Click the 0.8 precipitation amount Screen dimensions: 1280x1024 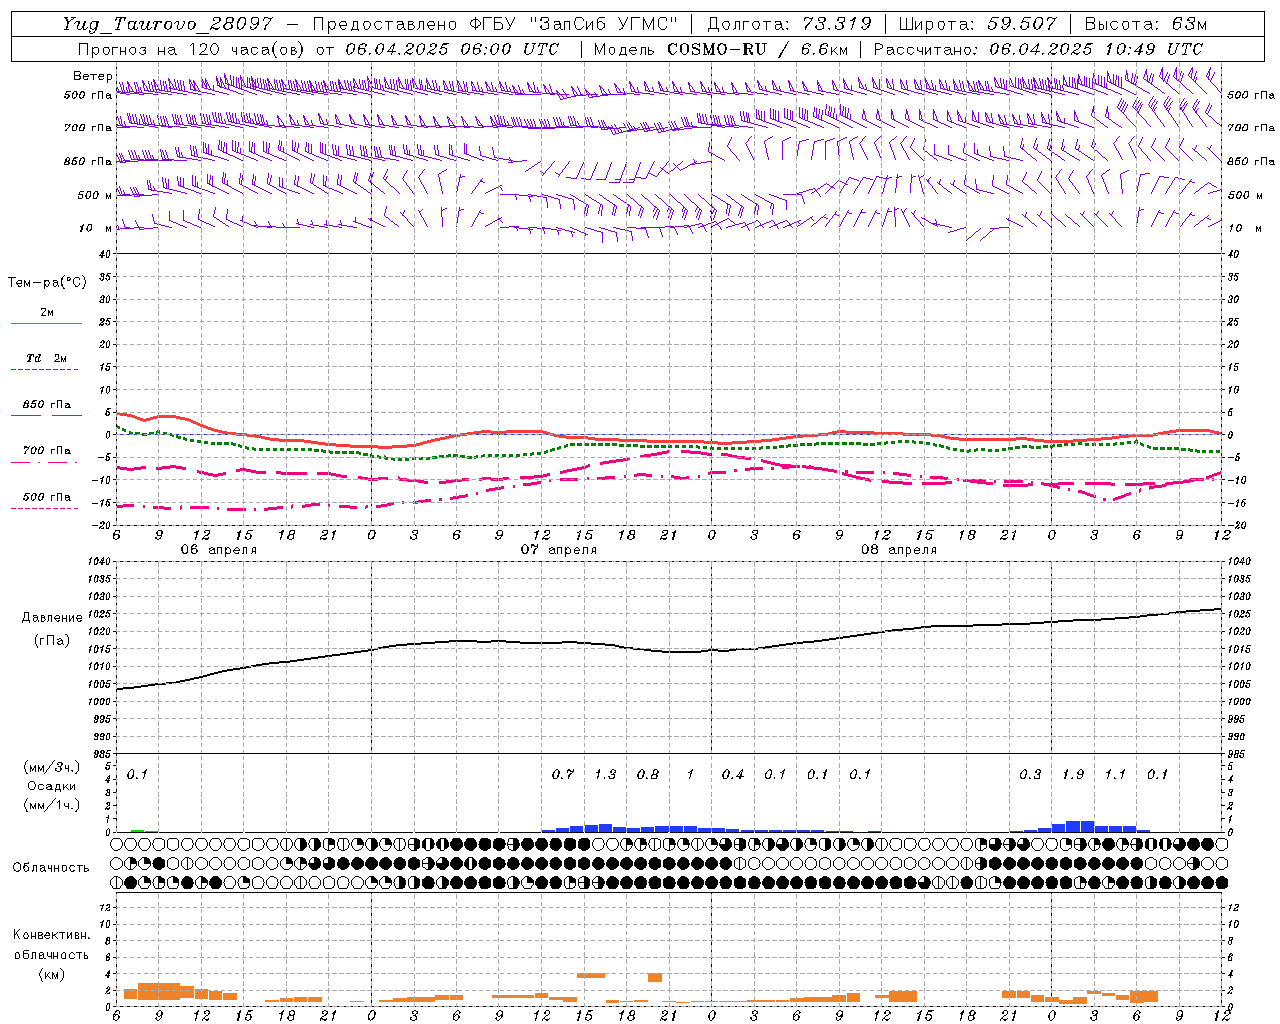click(x=648, y=774)
